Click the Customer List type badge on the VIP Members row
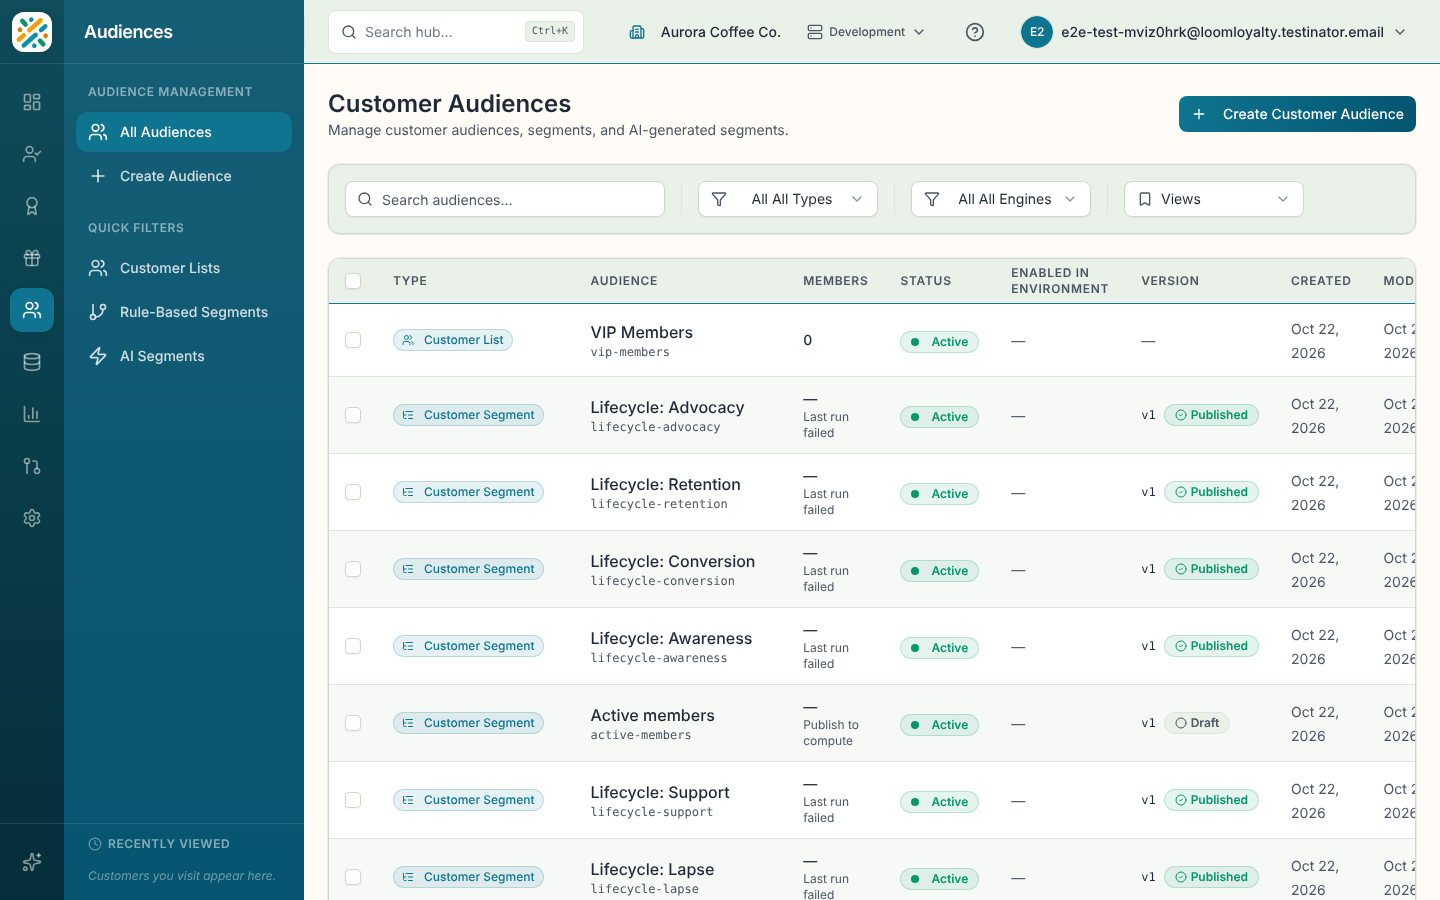The width and height of the screenshot is (1440, 900). (453, 340)
